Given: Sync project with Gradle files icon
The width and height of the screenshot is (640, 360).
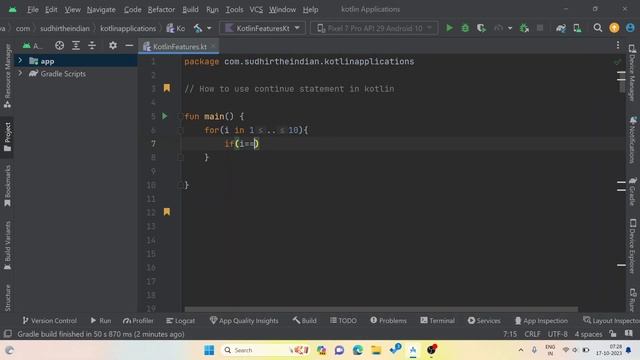Looking at the screenshot, I should click(x=561, y=28).
